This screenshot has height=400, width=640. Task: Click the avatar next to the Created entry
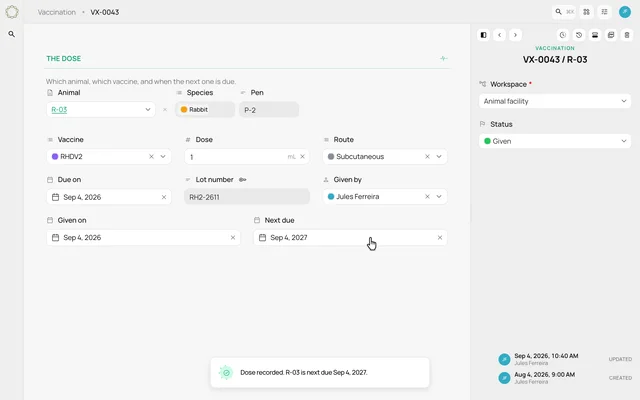click(504, 378)
